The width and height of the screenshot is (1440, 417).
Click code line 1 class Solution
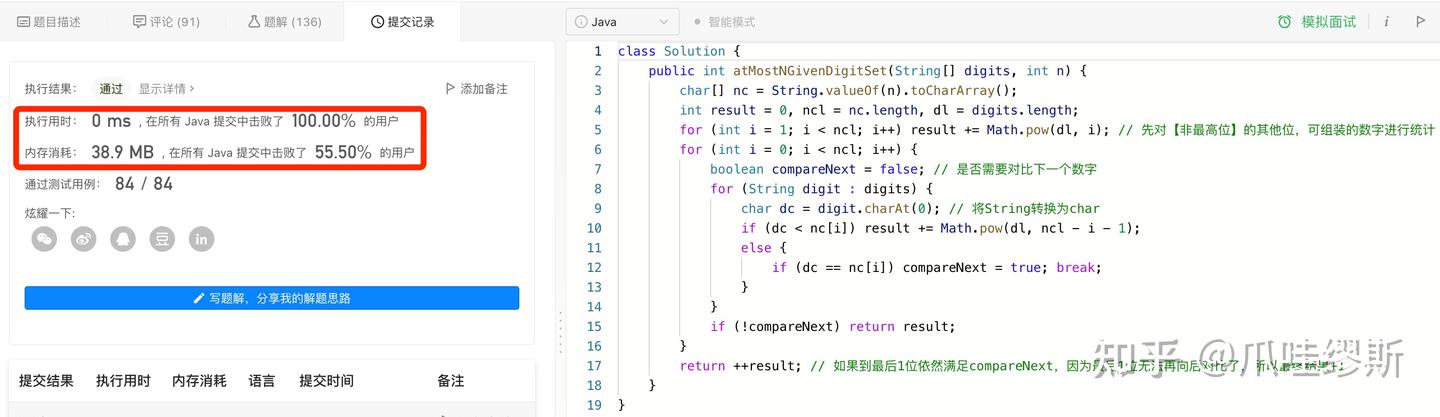coord(679,51)
